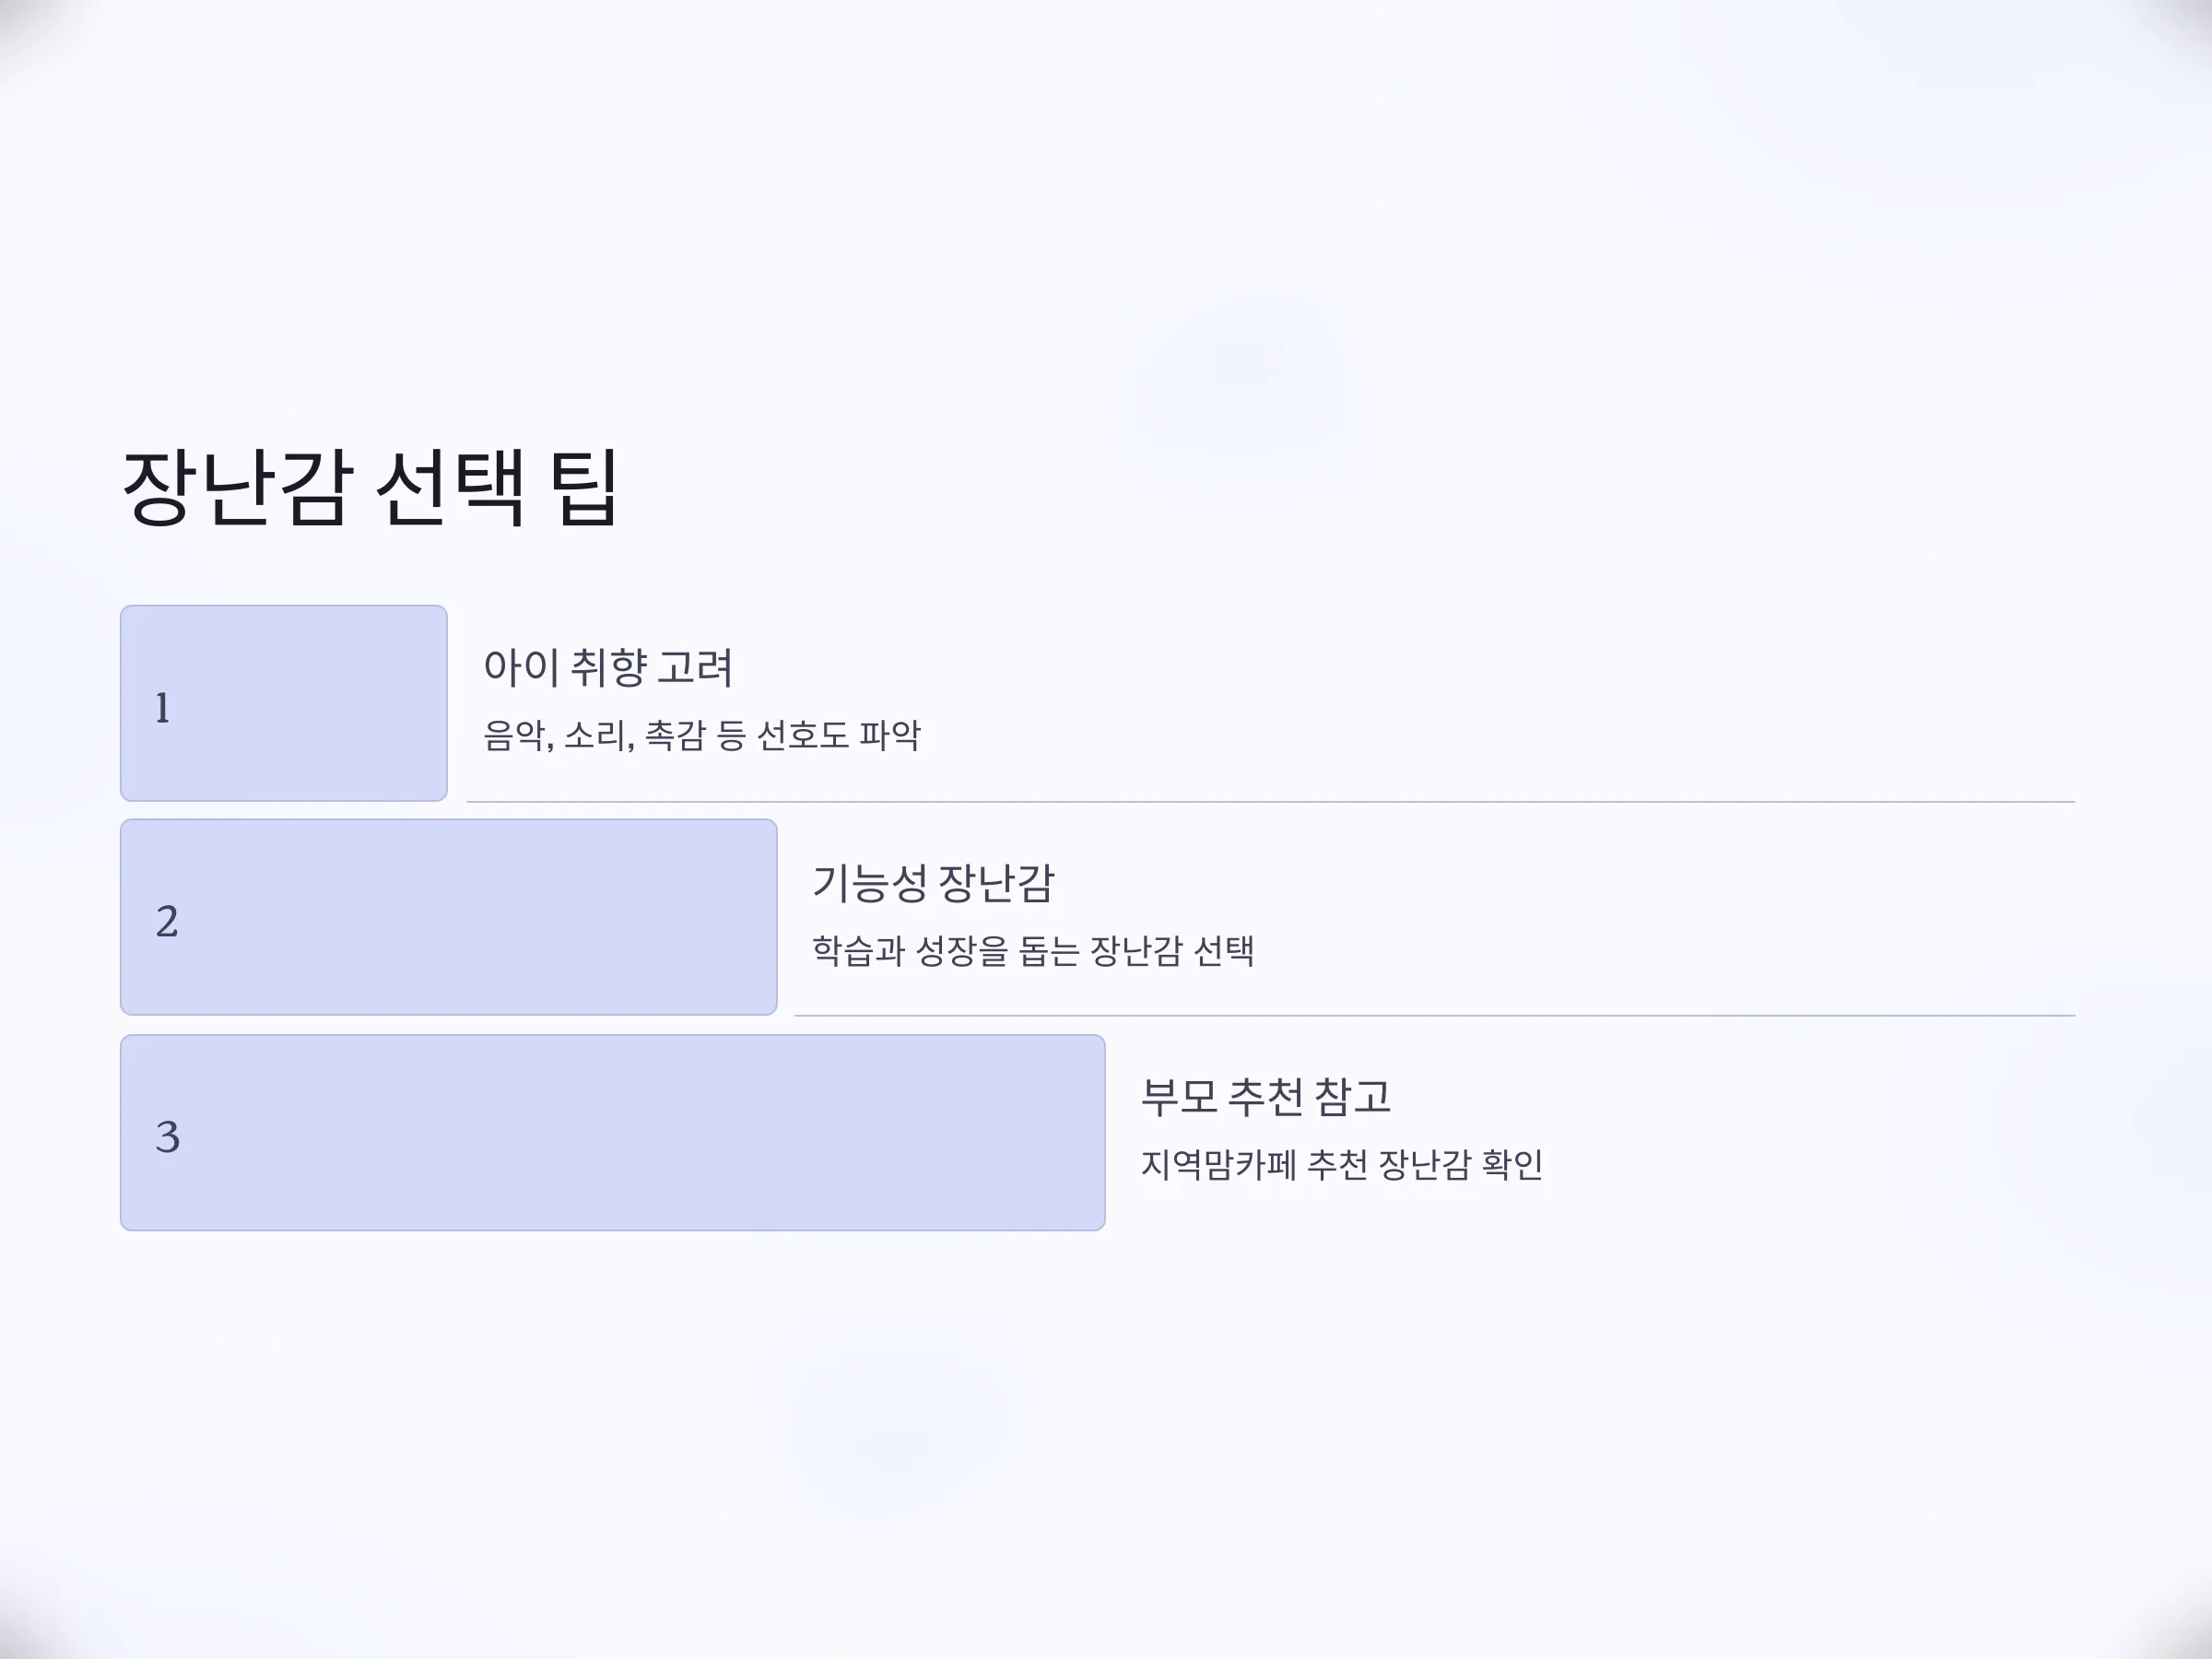Select the divider line below the second tip

tap(1435, 1016)
